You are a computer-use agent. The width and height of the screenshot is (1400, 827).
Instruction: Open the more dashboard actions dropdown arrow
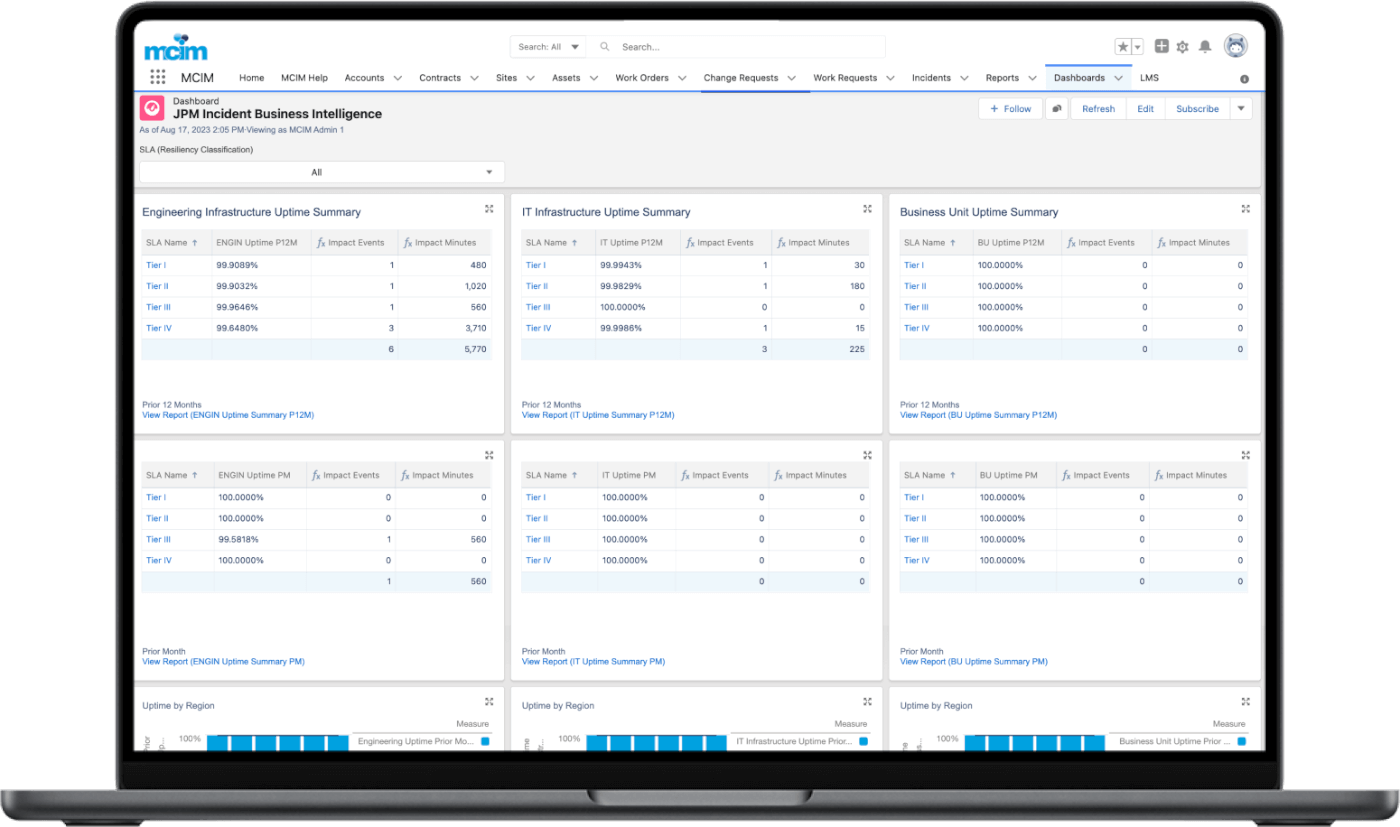click(1241, 108)
